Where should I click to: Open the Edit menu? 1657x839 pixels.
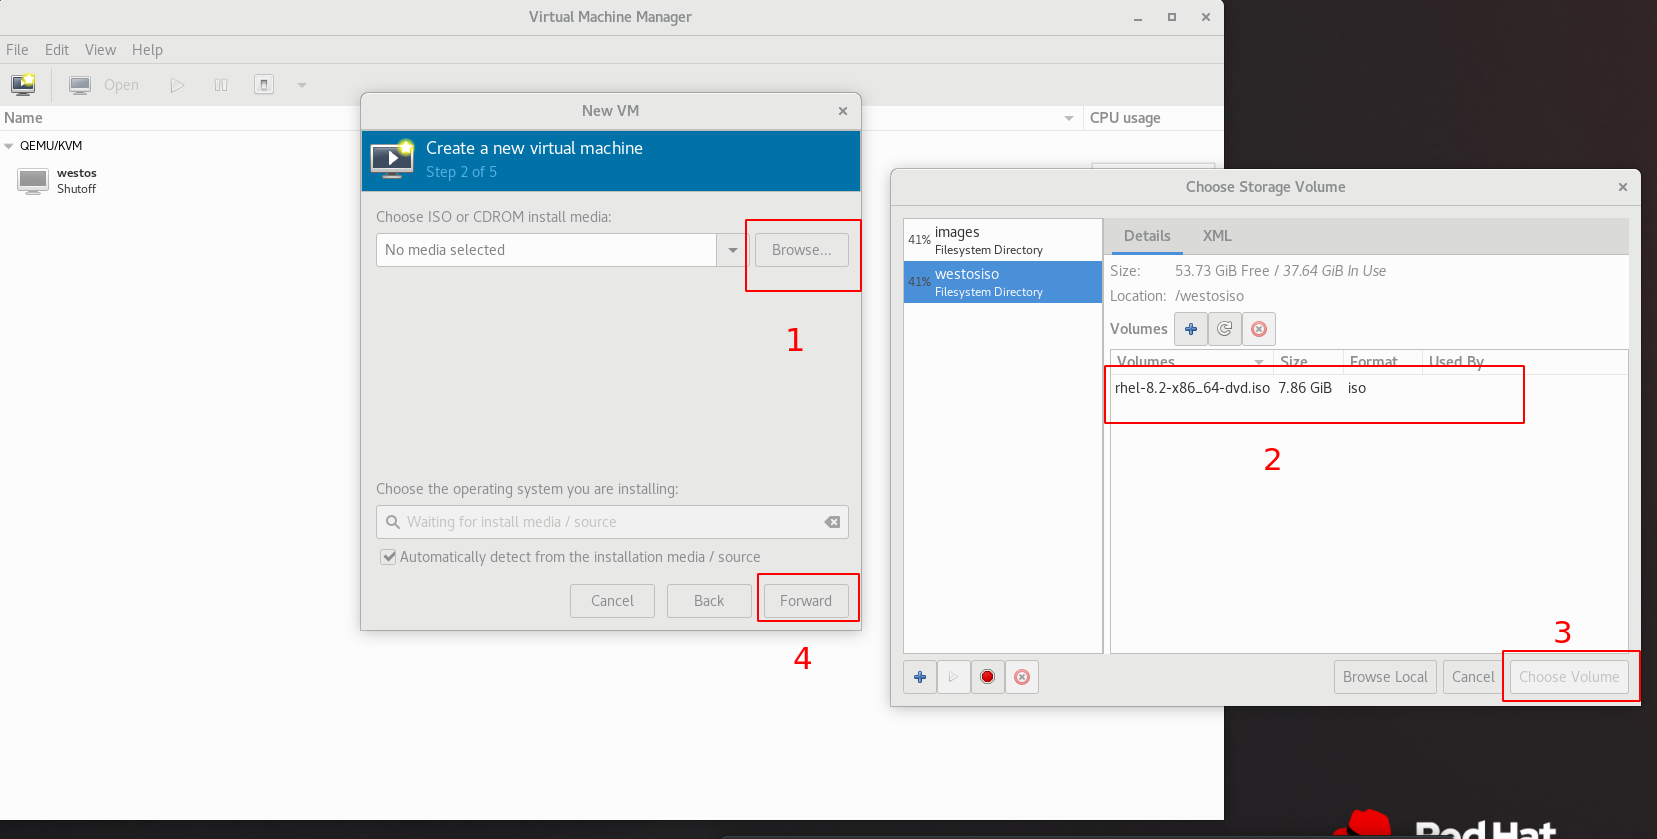(x=57, y=50)
